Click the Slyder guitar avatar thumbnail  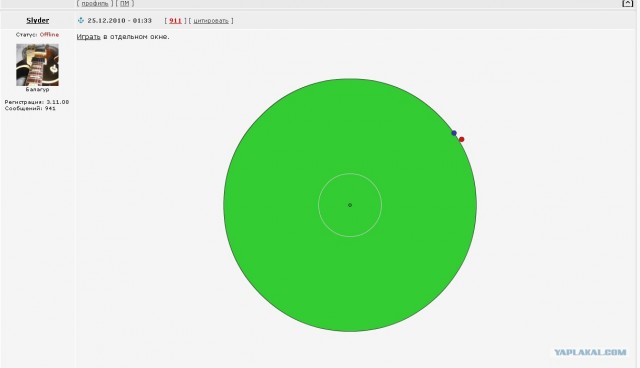pyautogui.click(x=37, y=65)
